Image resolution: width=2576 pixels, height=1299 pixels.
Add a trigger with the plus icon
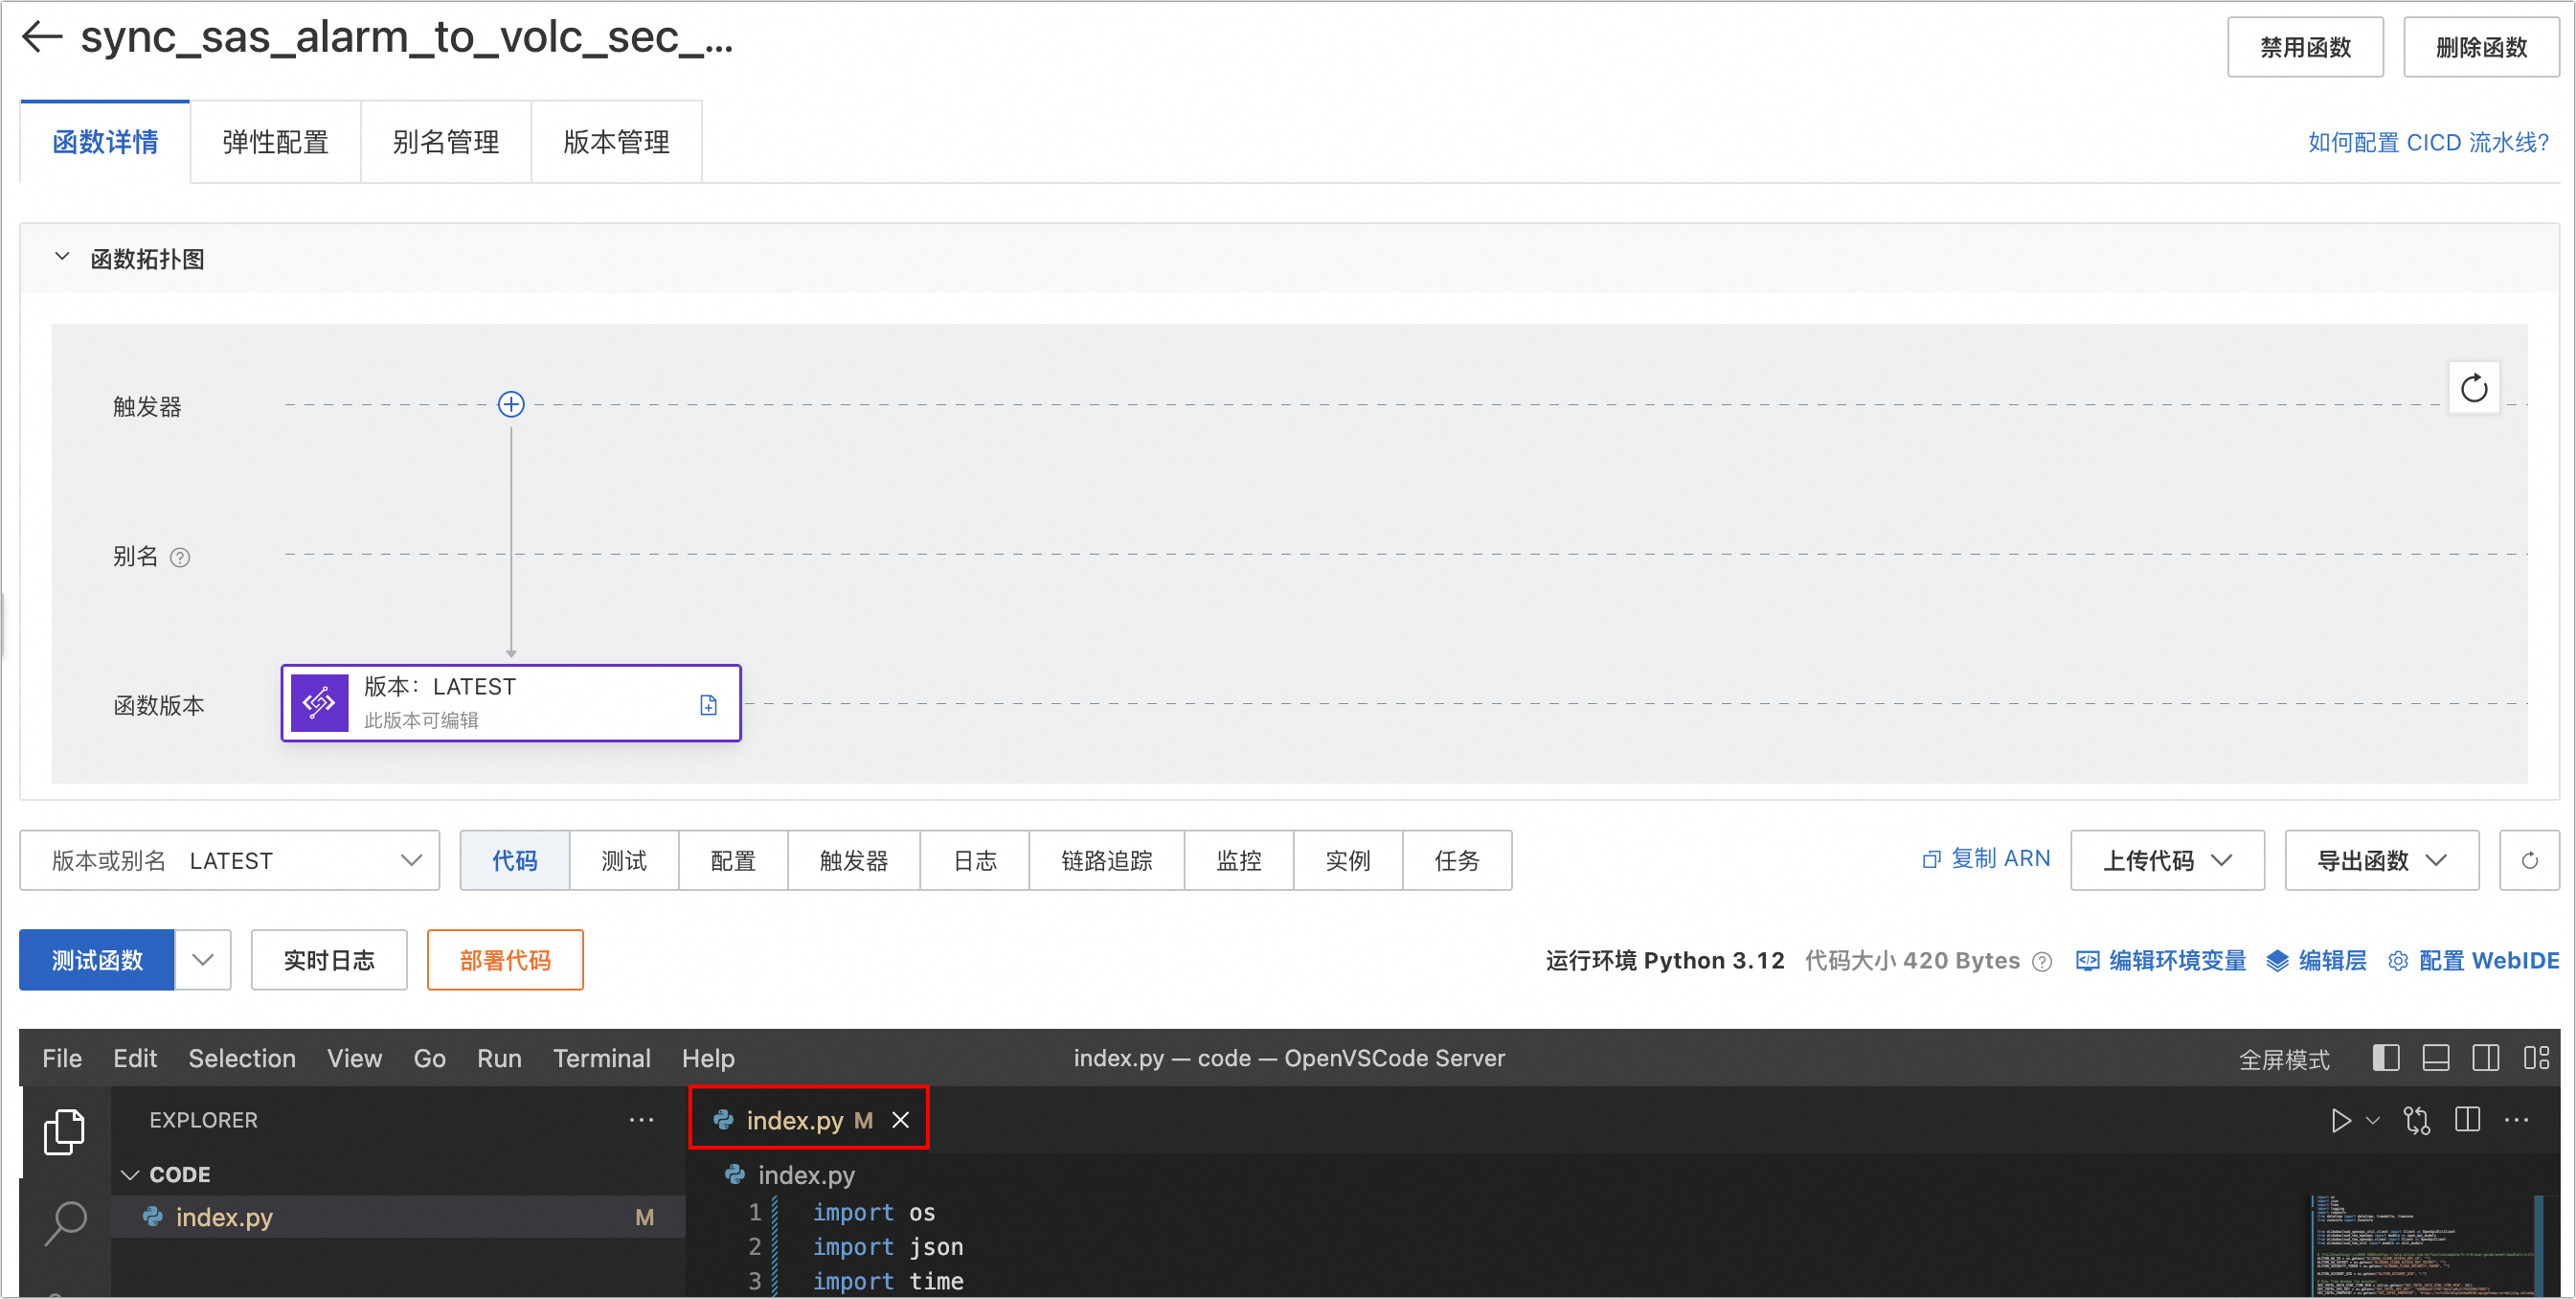[x=511, y=404]
